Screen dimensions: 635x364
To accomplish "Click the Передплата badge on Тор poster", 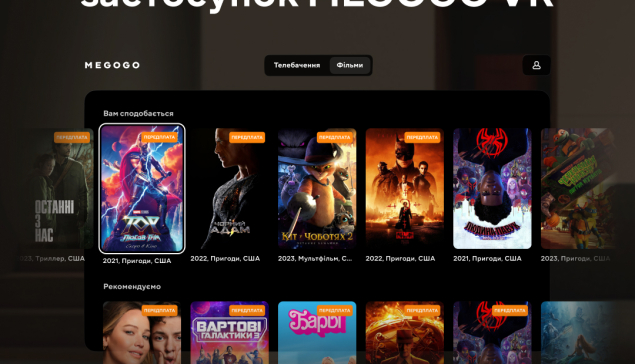I will click(160, 137).
